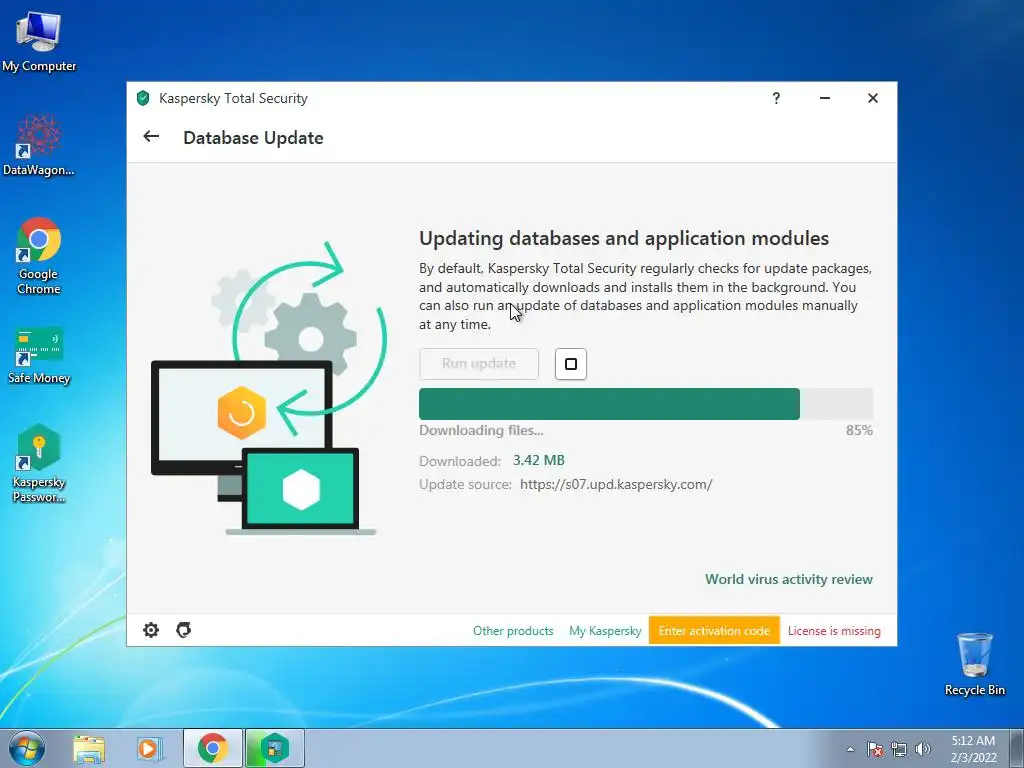Open the Windows Start menu

27,748
